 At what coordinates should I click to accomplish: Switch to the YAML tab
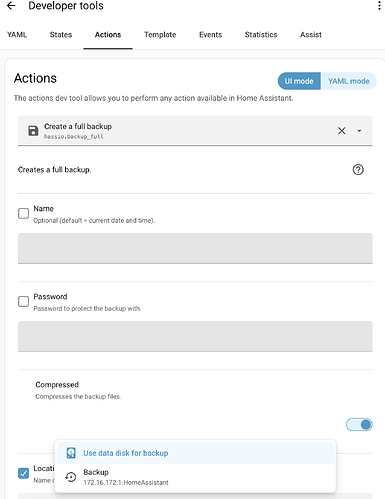tap(17, 35)
